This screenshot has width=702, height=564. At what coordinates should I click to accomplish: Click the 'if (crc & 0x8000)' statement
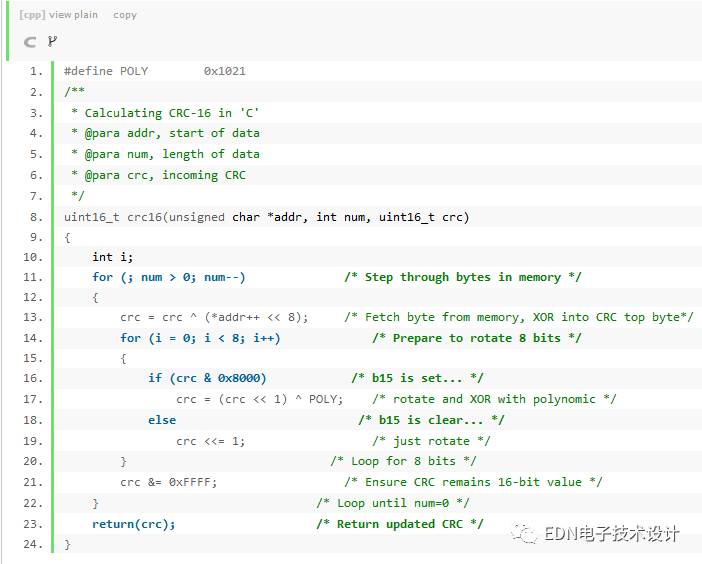point(207,378)
